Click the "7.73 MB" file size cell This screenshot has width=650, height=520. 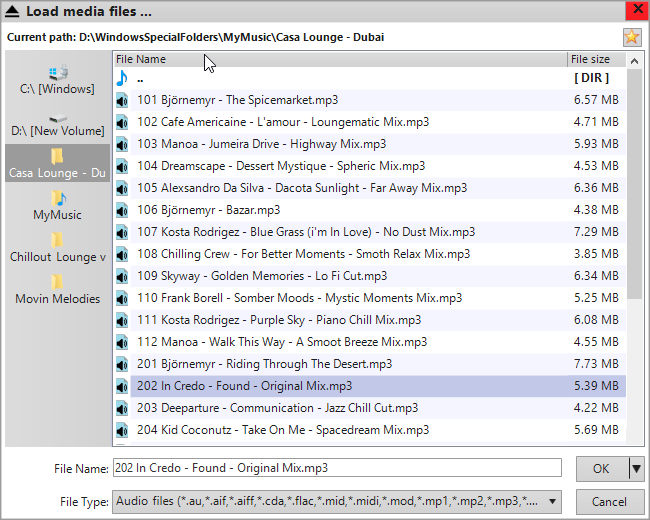tap(596, 364)
